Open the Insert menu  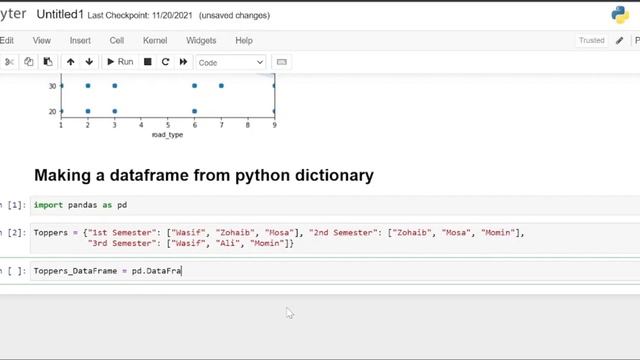[80, 40]
